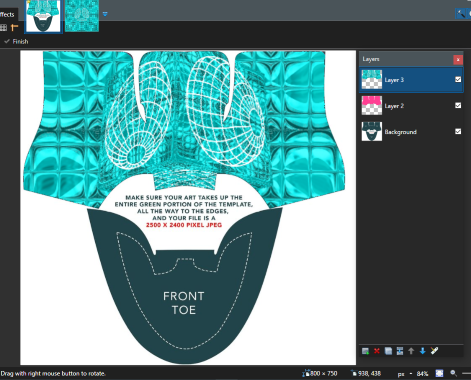Click the blue Move Layer Down arrow
471x380 pixels.
click(422, 351)
